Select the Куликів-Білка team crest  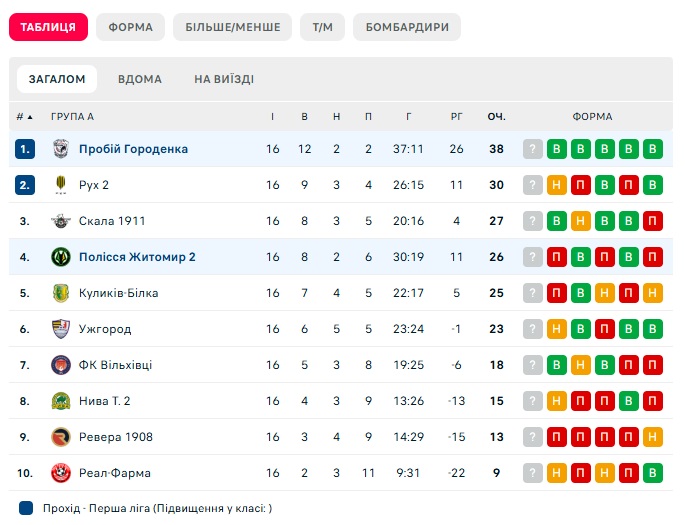pos(61,293)
